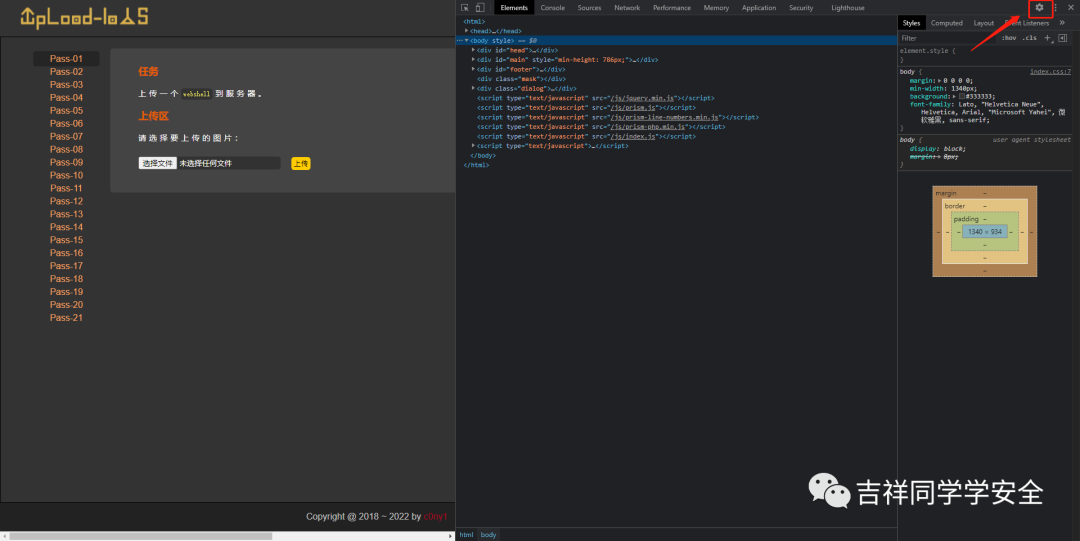Viewport: 1080px width, 541px height.
Task: Expand the div class="dialog" node
Action: (473, 88)
